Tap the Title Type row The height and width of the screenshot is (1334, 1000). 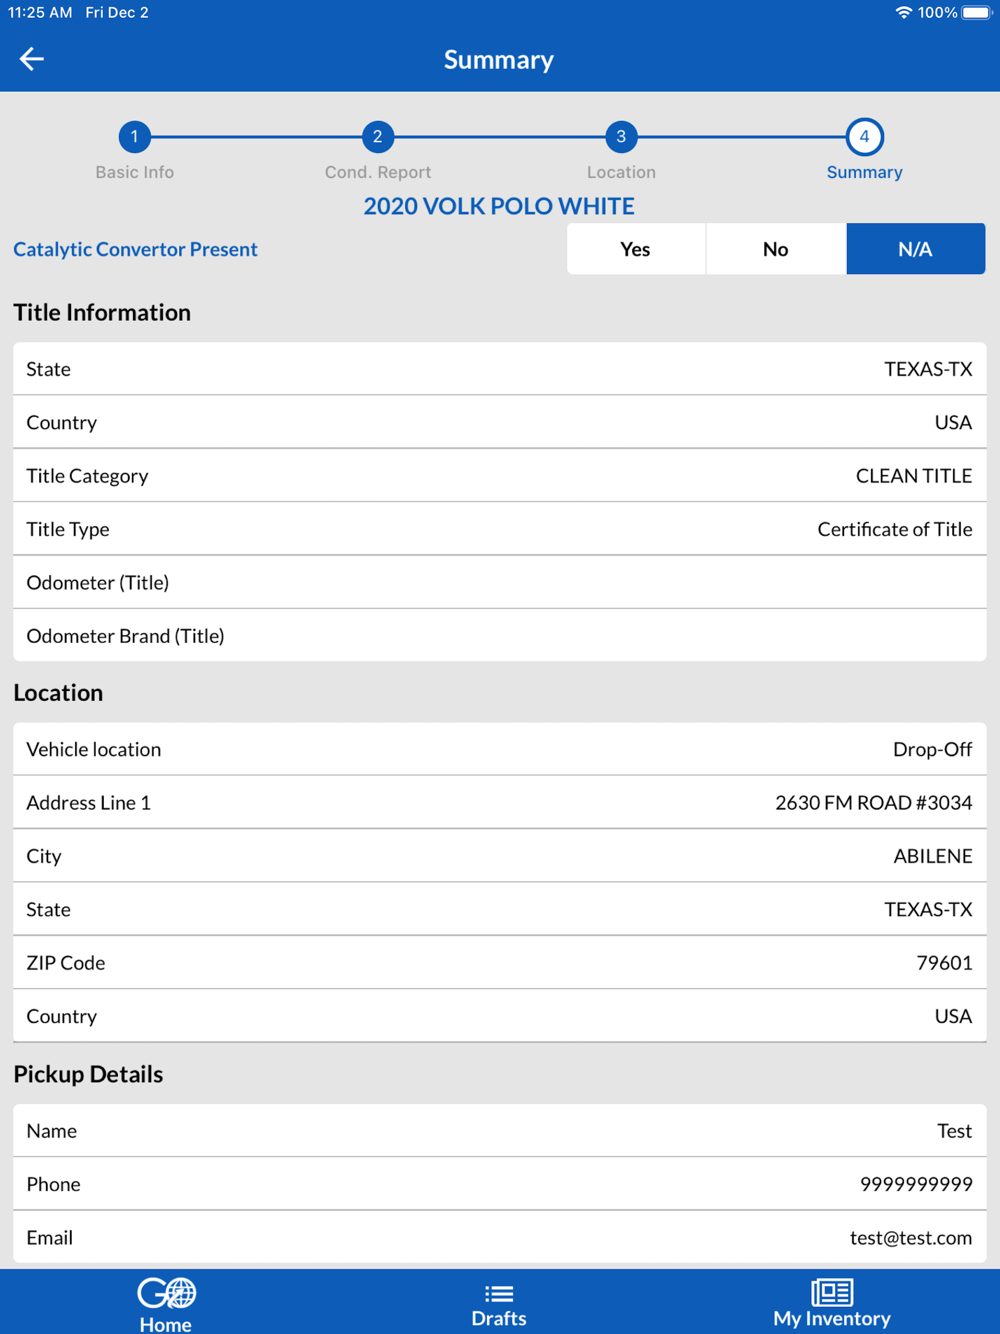[500, 529]
